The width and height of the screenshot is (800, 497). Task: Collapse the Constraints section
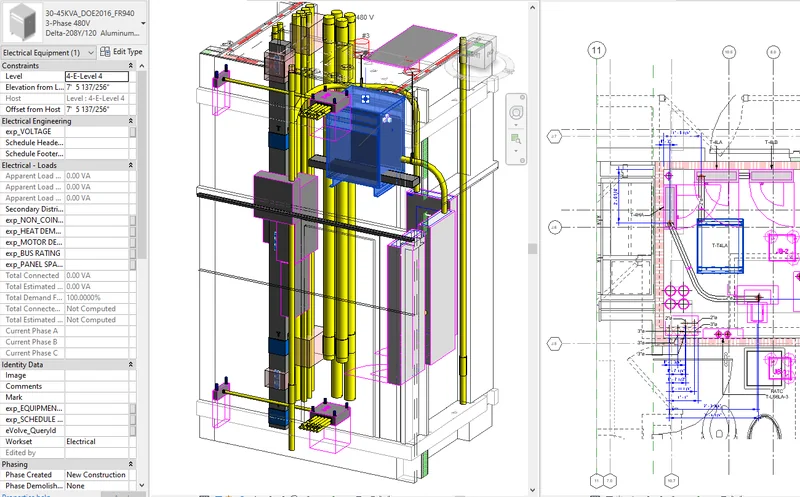click(x=131, y=66)
